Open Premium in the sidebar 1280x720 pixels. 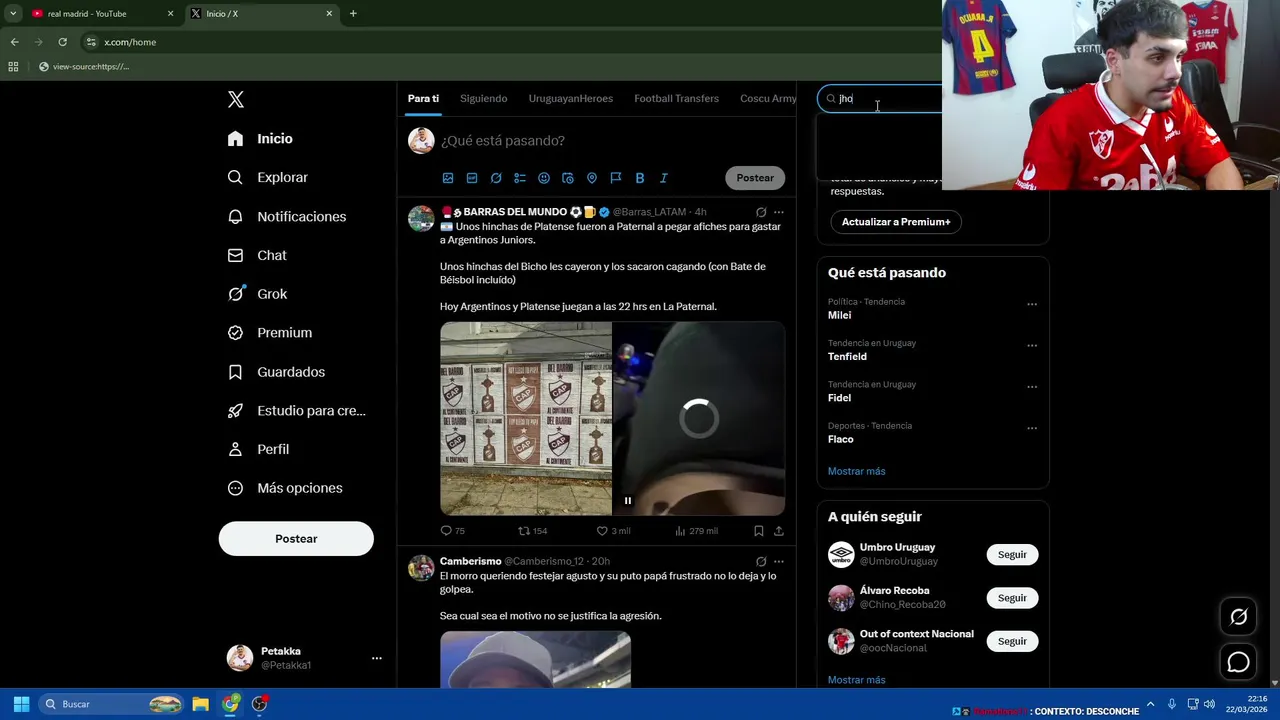270,332
